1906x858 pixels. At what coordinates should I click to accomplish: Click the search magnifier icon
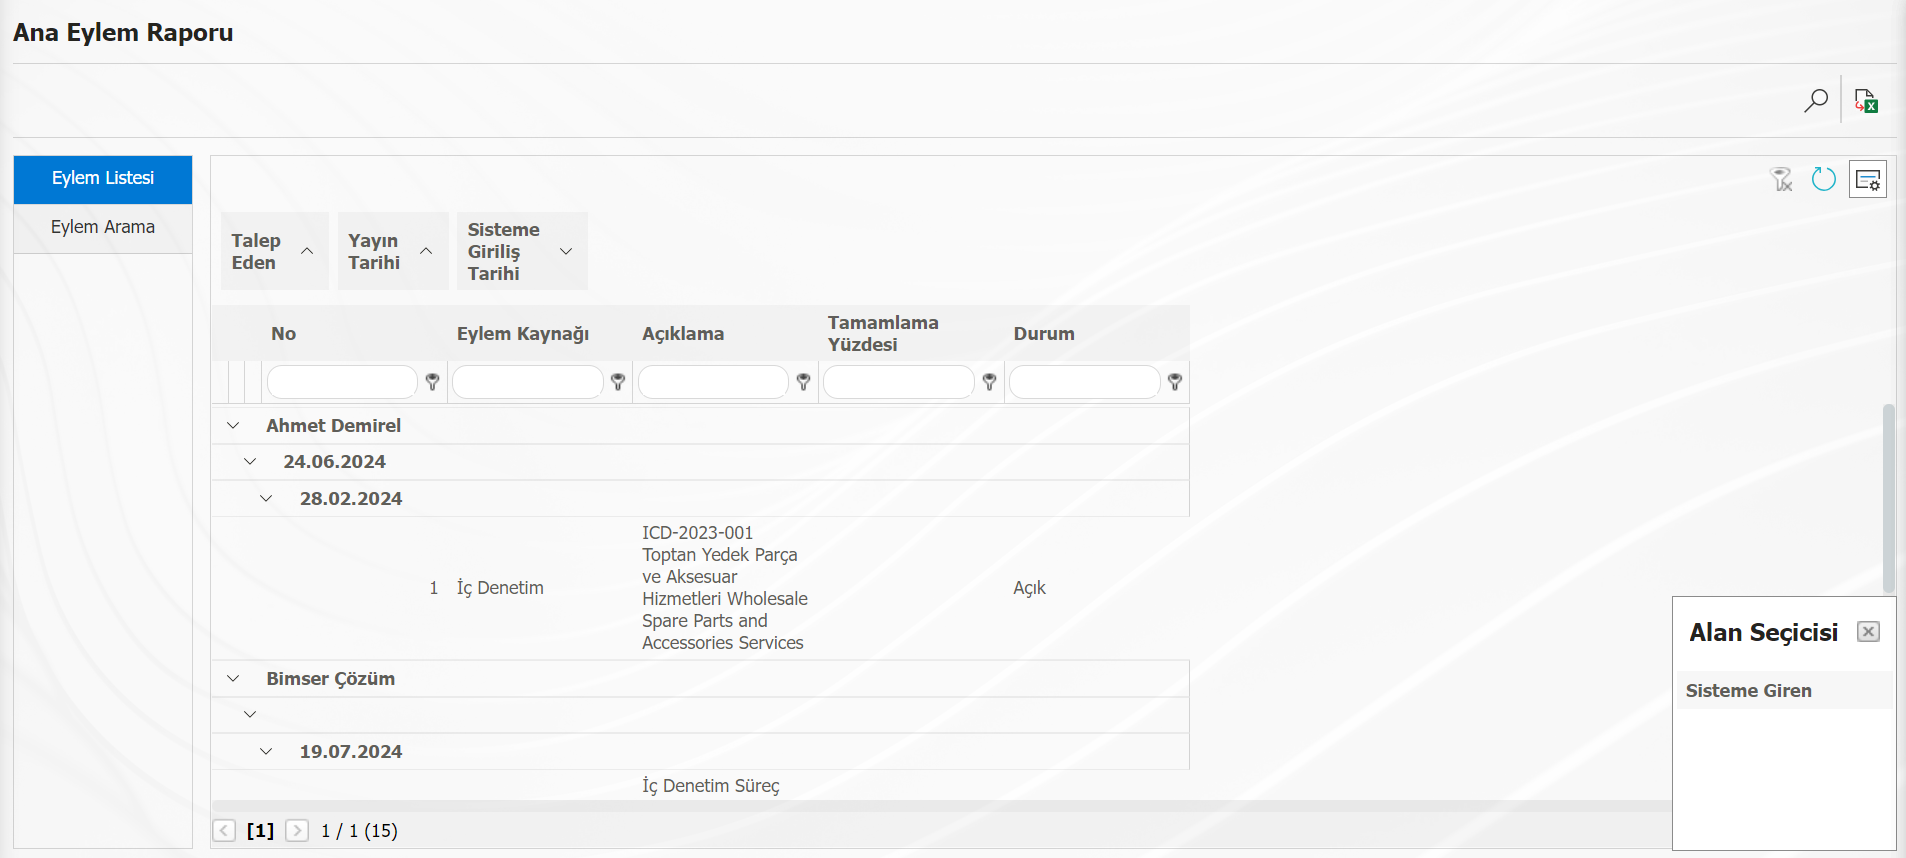click(1815, 101)
